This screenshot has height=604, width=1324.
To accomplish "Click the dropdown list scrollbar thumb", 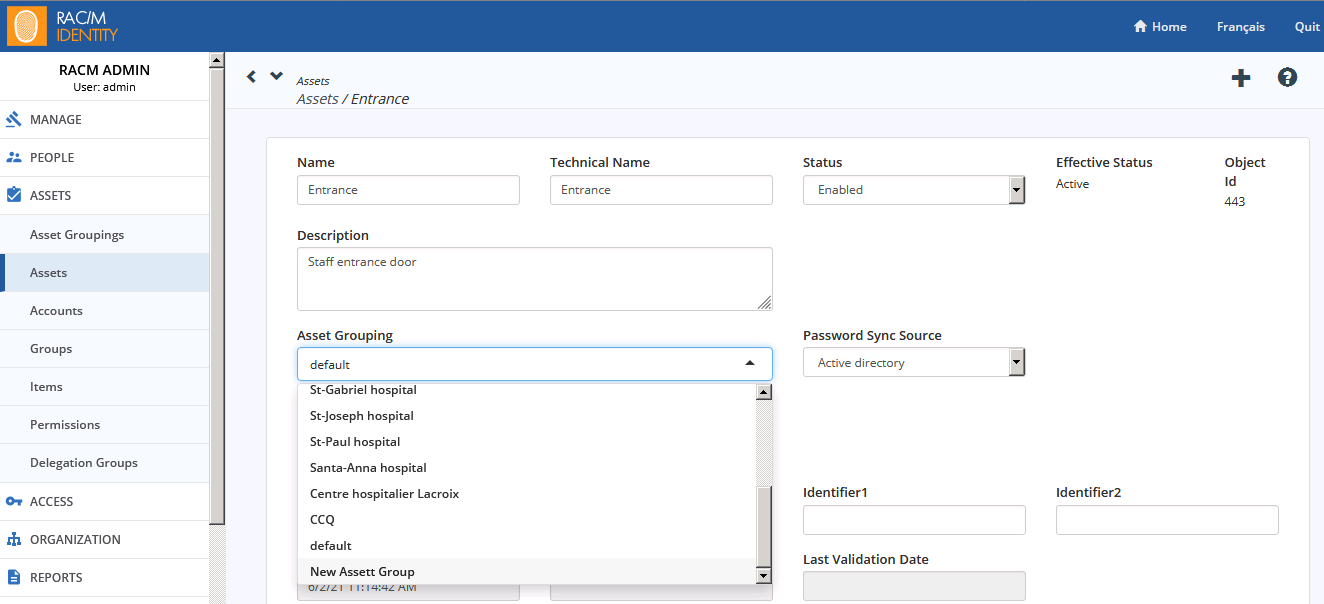I will (764, 526).
